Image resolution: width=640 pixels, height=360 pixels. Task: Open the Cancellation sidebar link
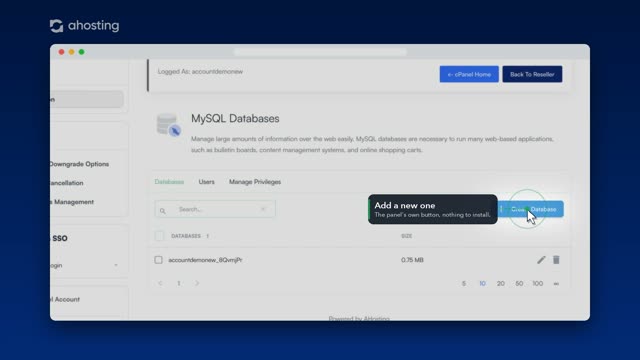pos(67,183)
